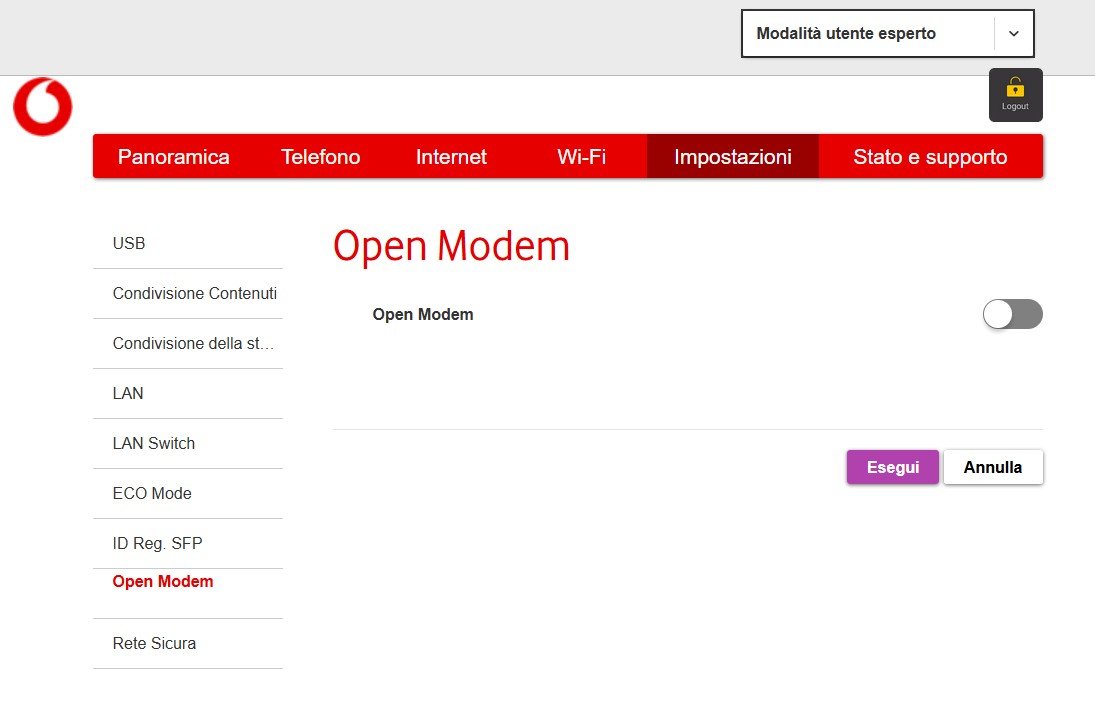Click the Annulla button
Image resolution: width=1095 pixels, height=721 pixels.
[993, 467]
